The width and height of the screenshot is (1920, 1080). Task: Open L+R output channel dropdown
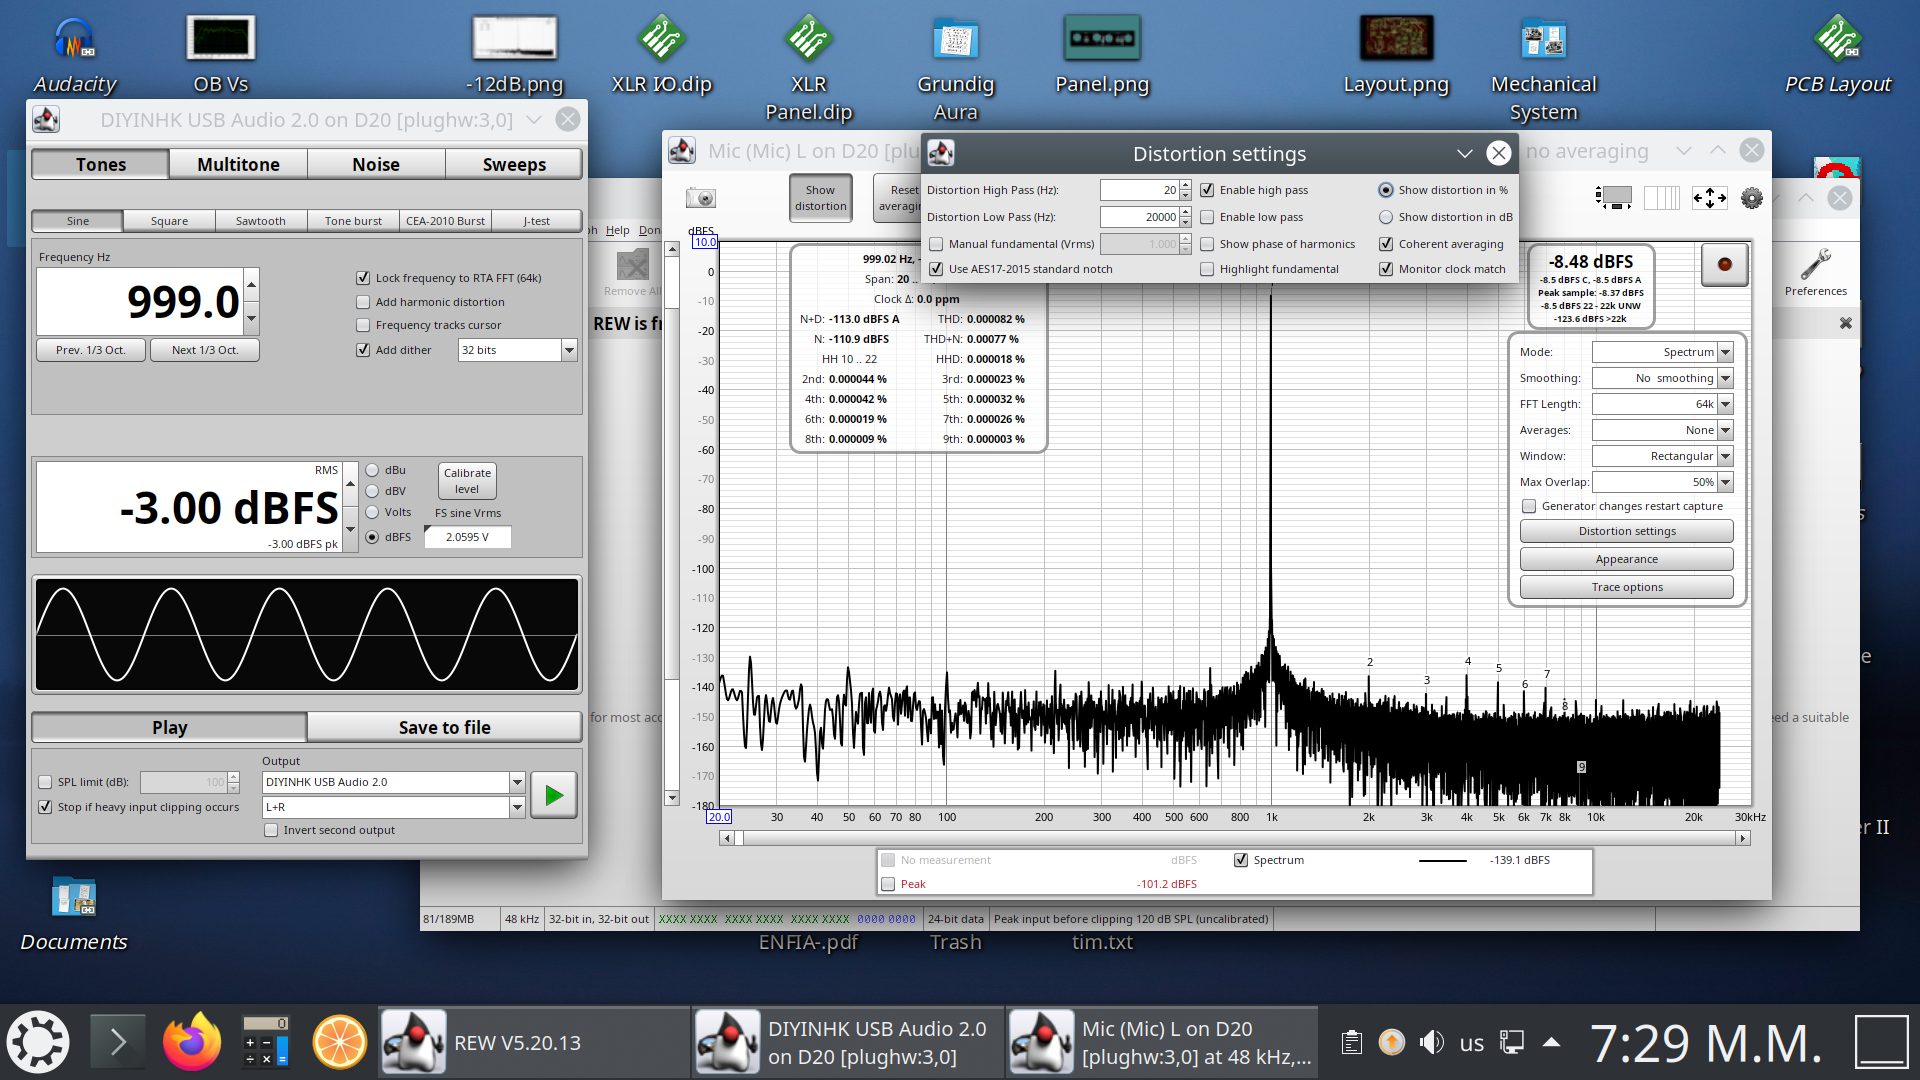(394, 807)
